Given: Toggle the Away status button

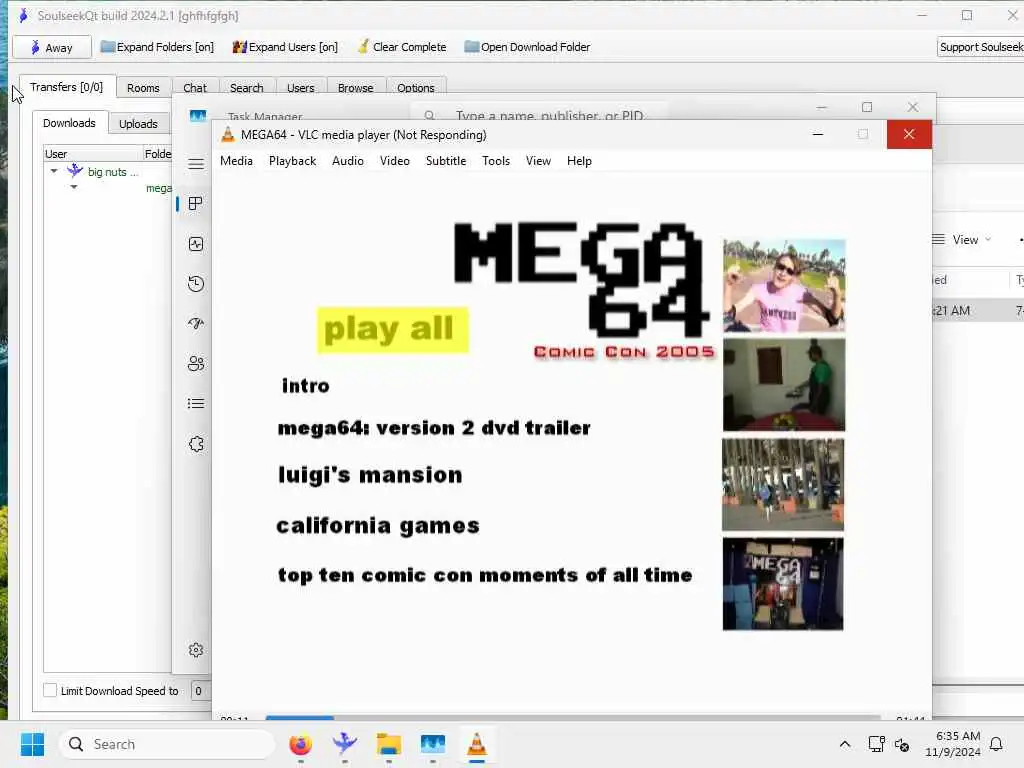Looking at the screenshot, I should [x=52, y=48].
